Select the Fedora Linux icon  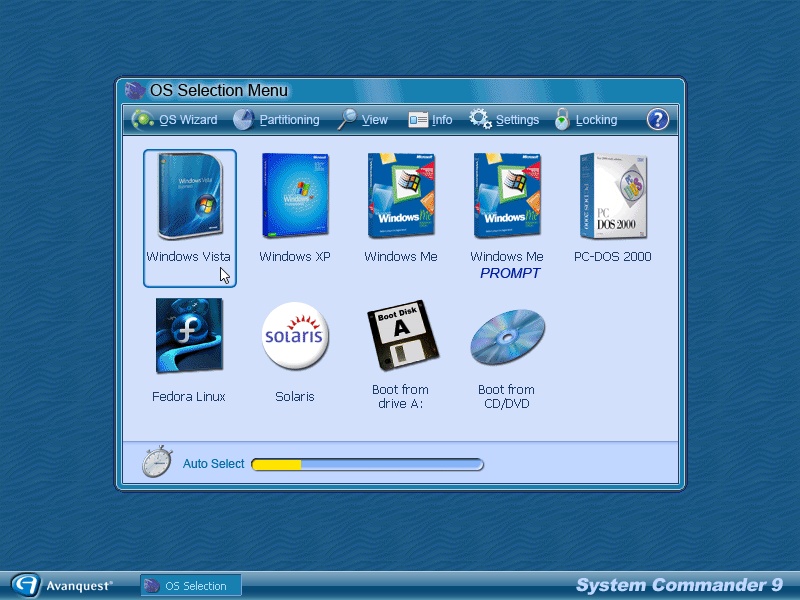(x=189, y=335)
